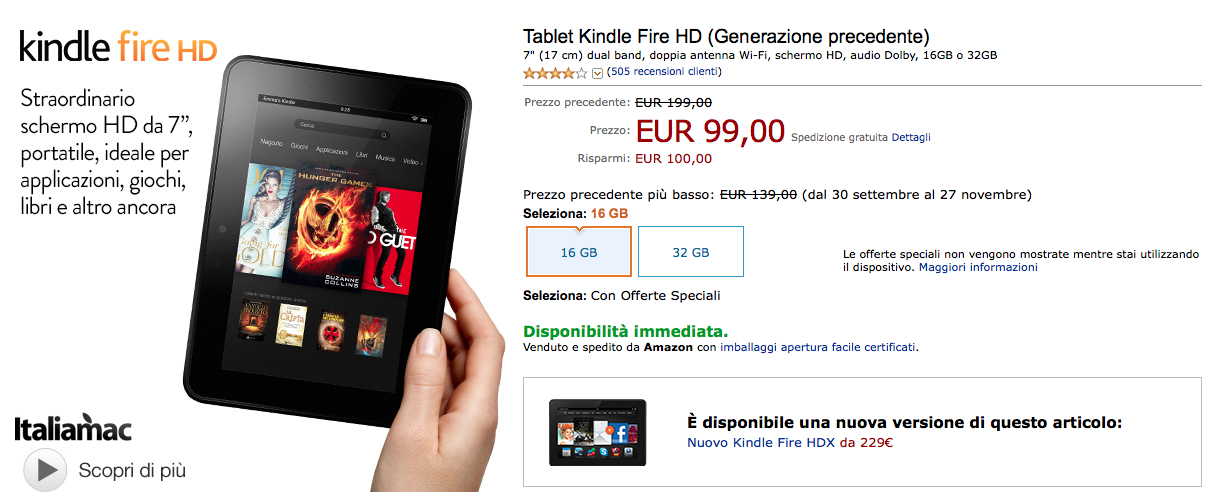
Task: Click the Italiamac watermark logo
Action: 72,427
